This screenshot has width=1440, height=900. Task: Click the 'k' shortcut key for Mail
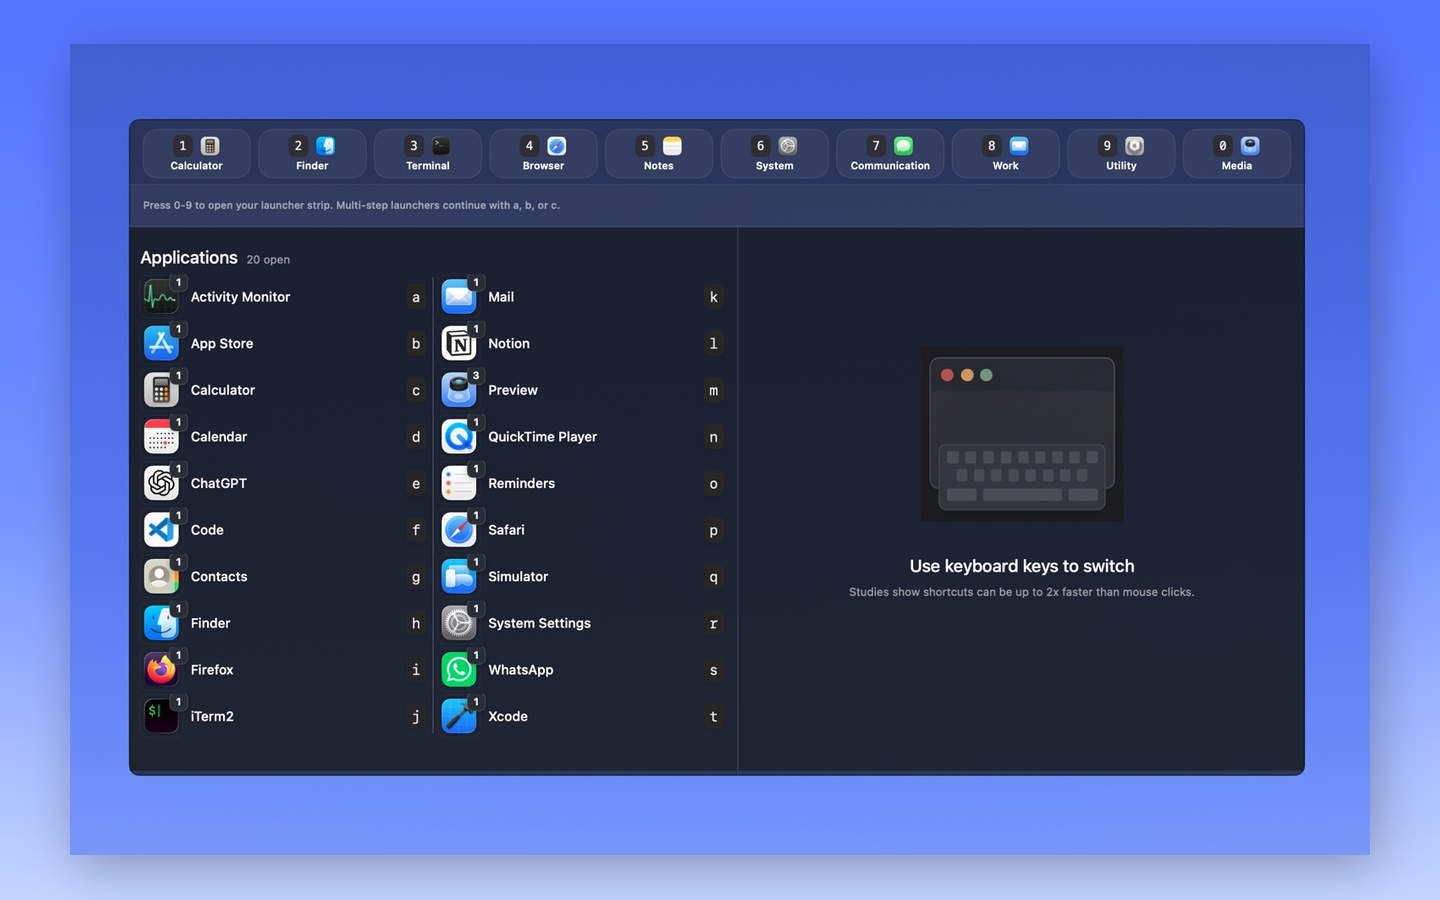click(x=713, y=297)
